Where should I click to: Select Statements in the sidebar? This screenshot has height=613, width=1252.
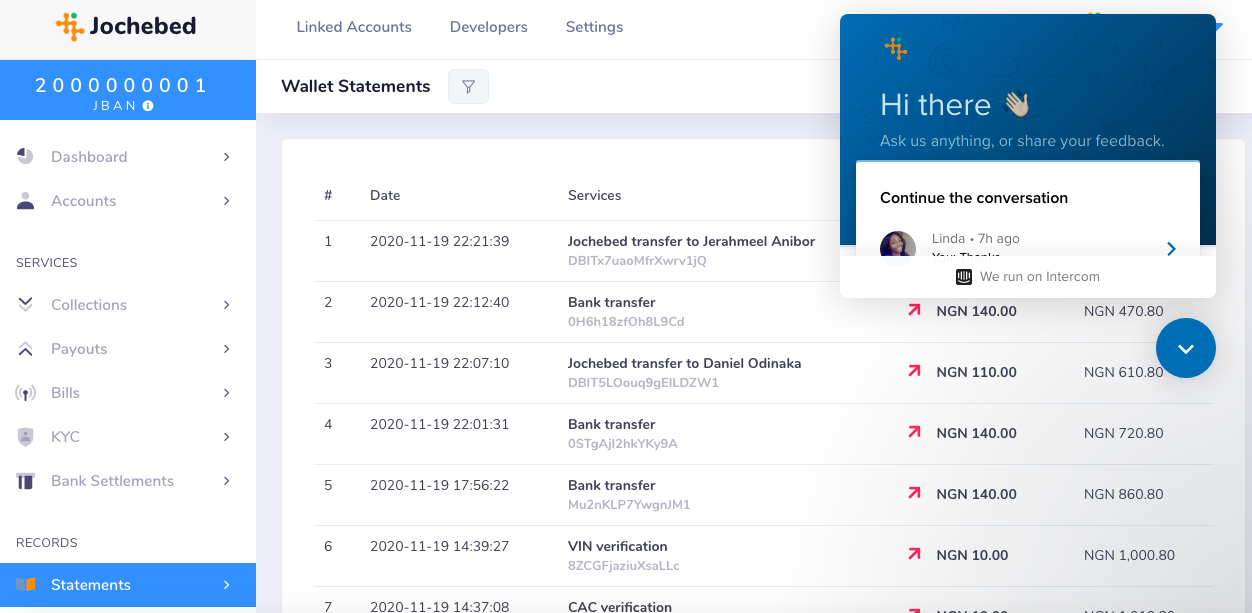pyautogui.click(x=128, y=585)
